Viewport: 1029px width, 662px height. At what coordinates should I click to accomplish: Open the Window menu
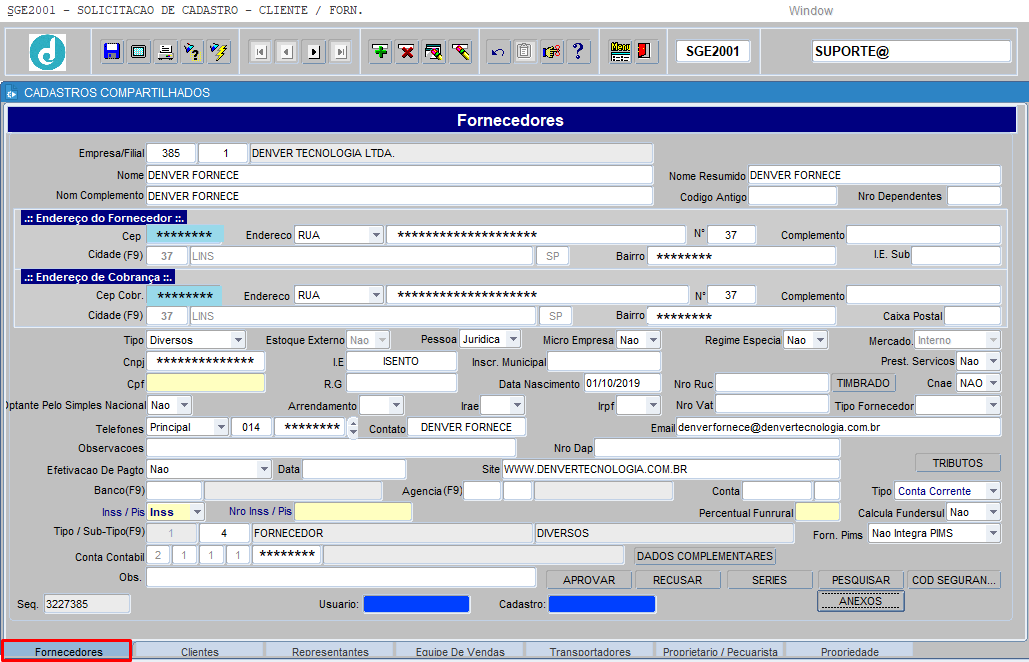point(810,10)
